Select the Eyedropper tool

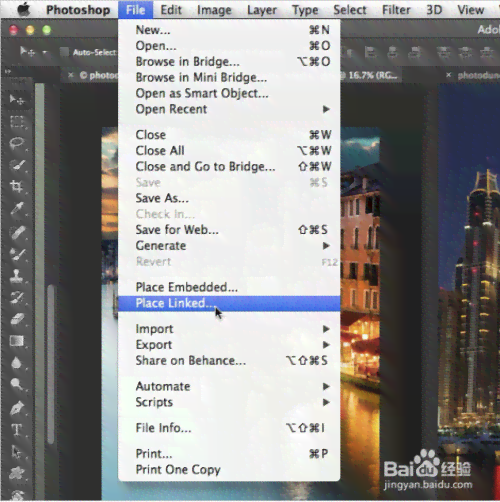tap(17, 209)
